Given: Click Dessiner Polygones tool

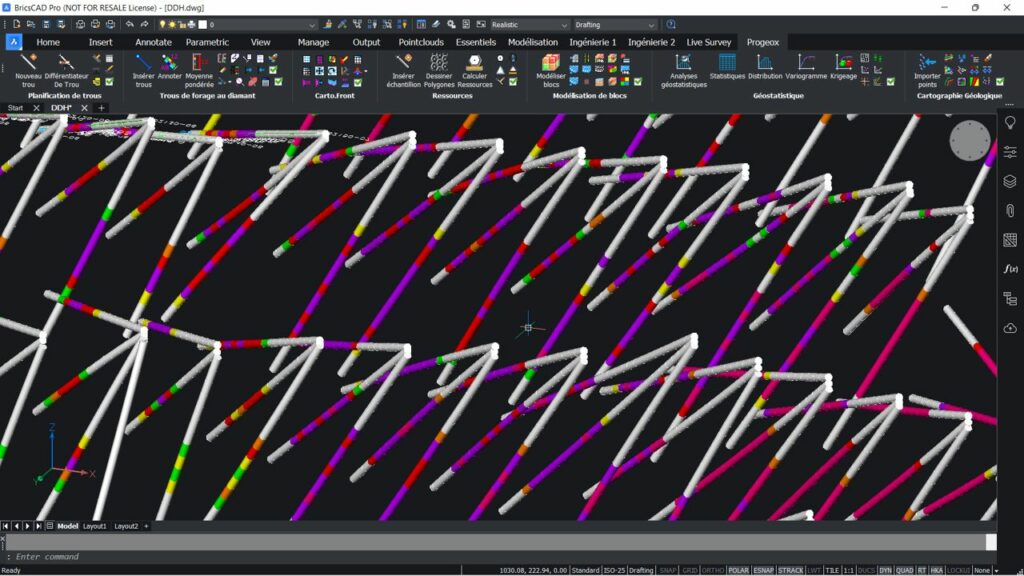Looking at the screenshot, I should click(439, 71).
